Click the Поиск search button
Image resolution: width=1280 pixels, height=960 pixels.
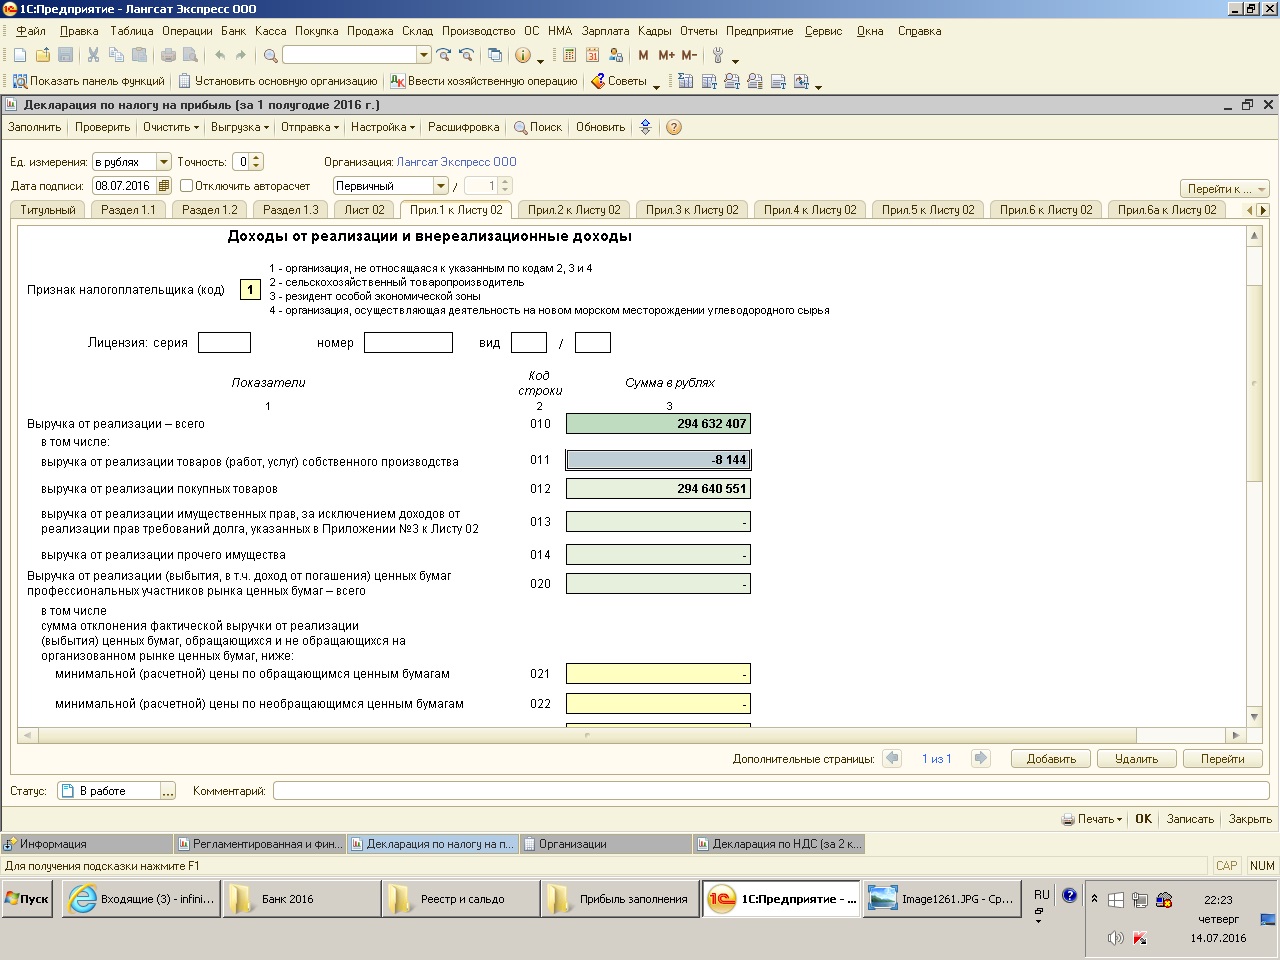[538, 127]
